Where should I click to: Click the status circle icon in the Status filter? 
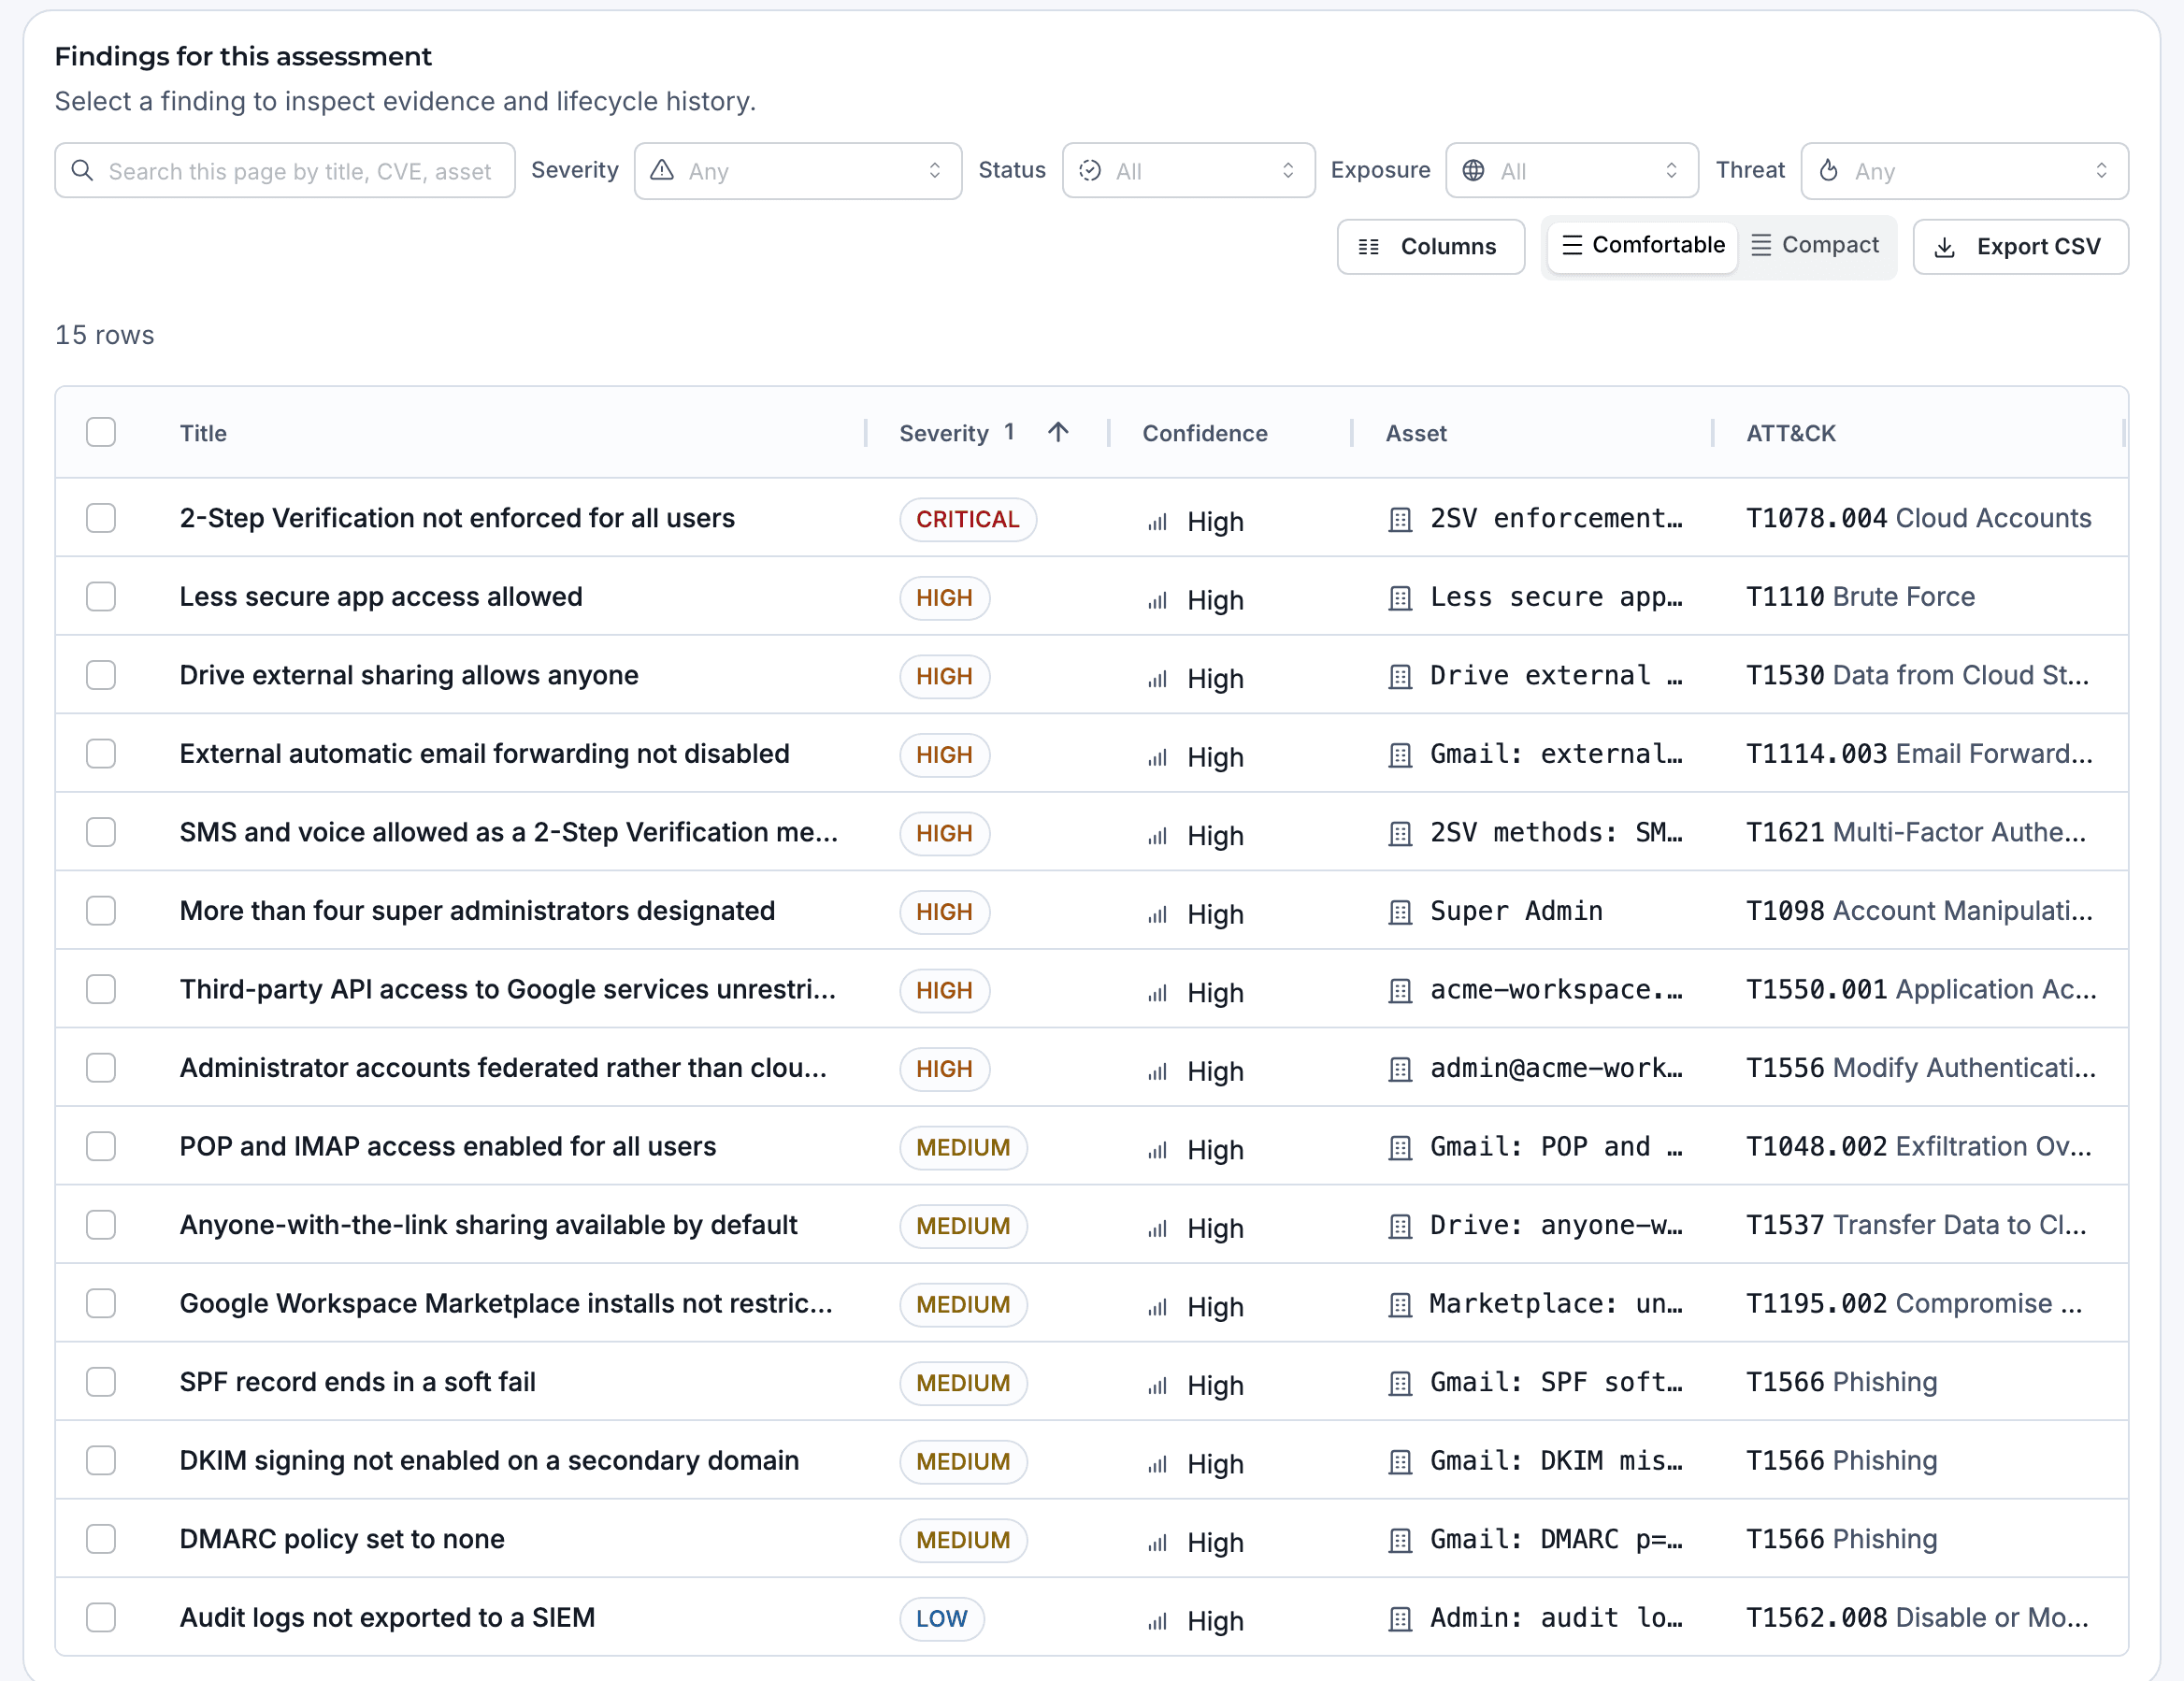tap(1090, 171)
